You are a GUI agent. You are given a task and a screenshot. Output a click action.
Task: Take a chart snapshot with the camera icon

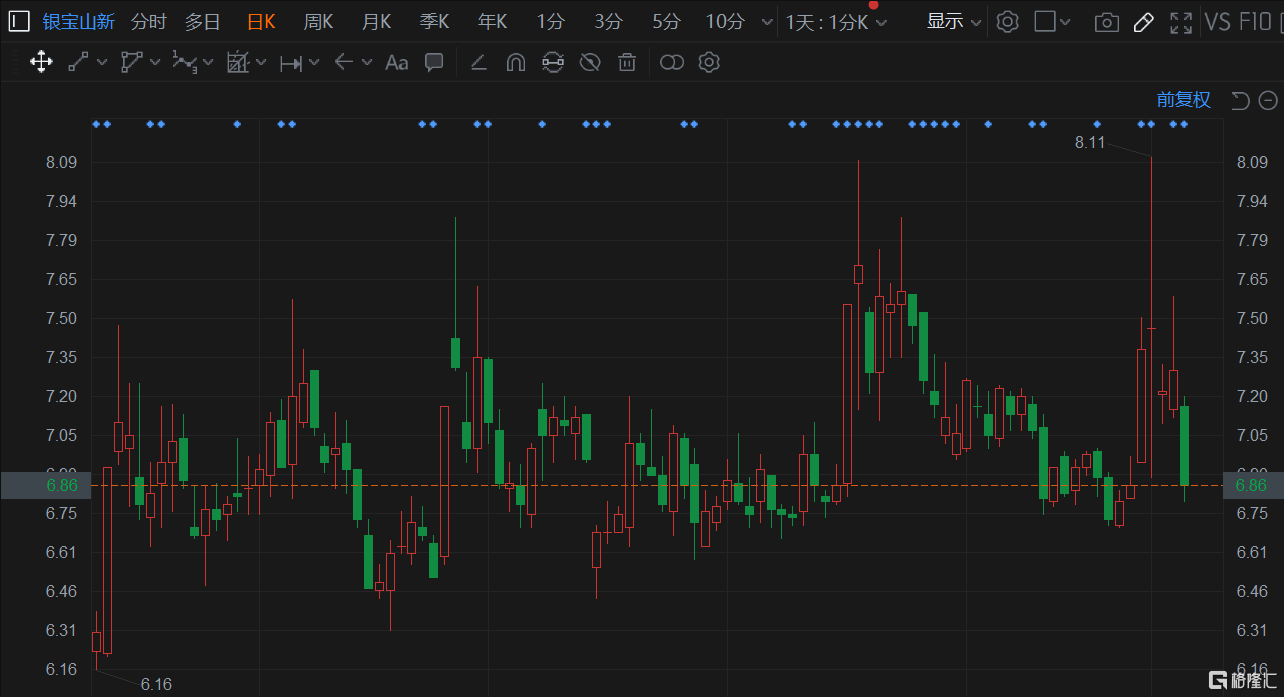[1107, 22]
